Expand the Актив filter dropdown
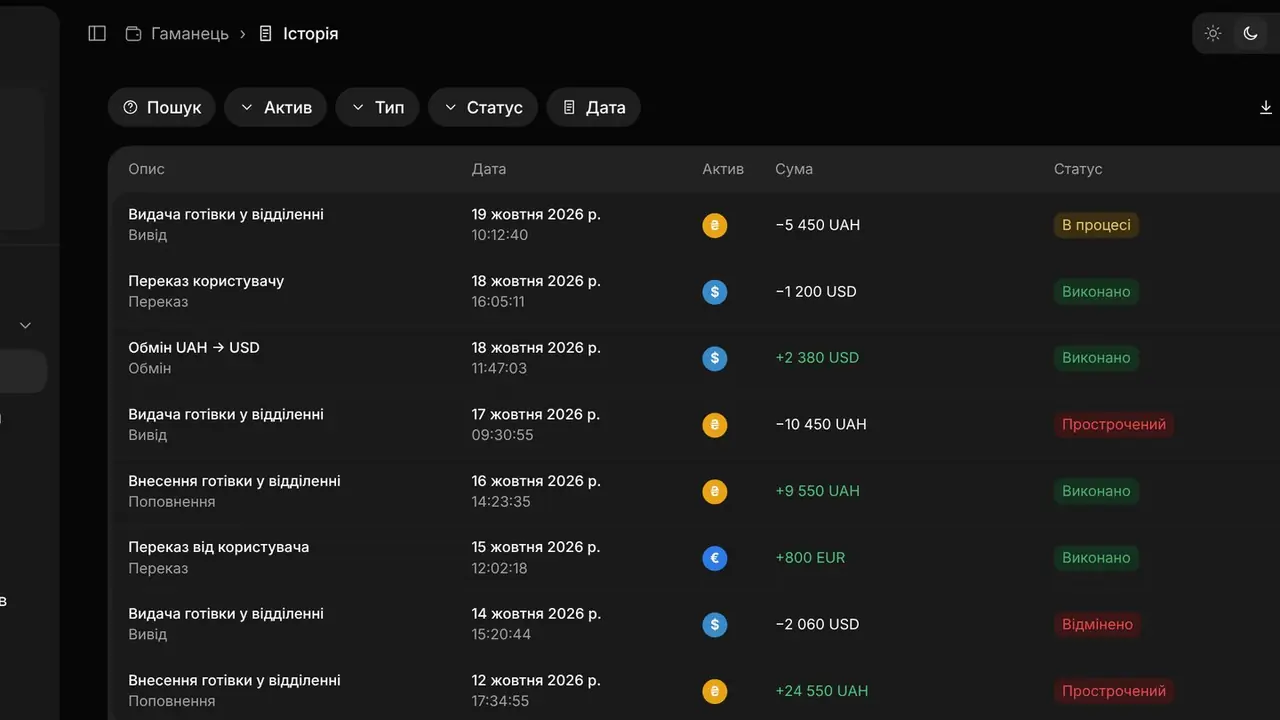 [x=276, y=107]
